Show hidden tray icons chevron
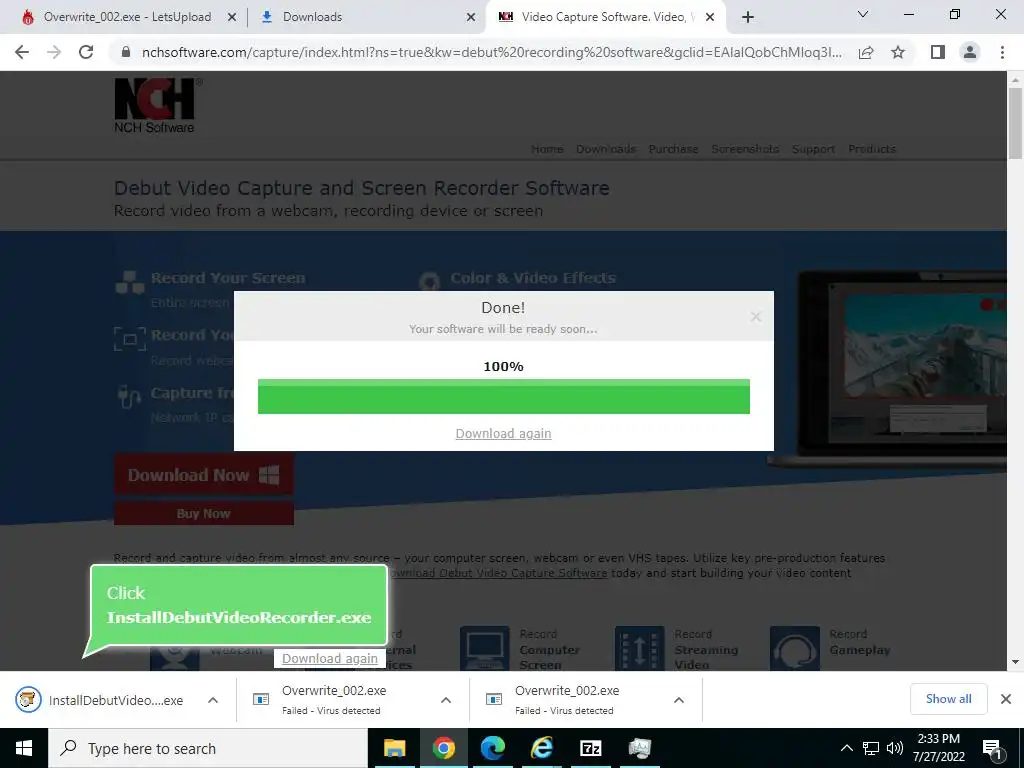 (x=846, y=748)
